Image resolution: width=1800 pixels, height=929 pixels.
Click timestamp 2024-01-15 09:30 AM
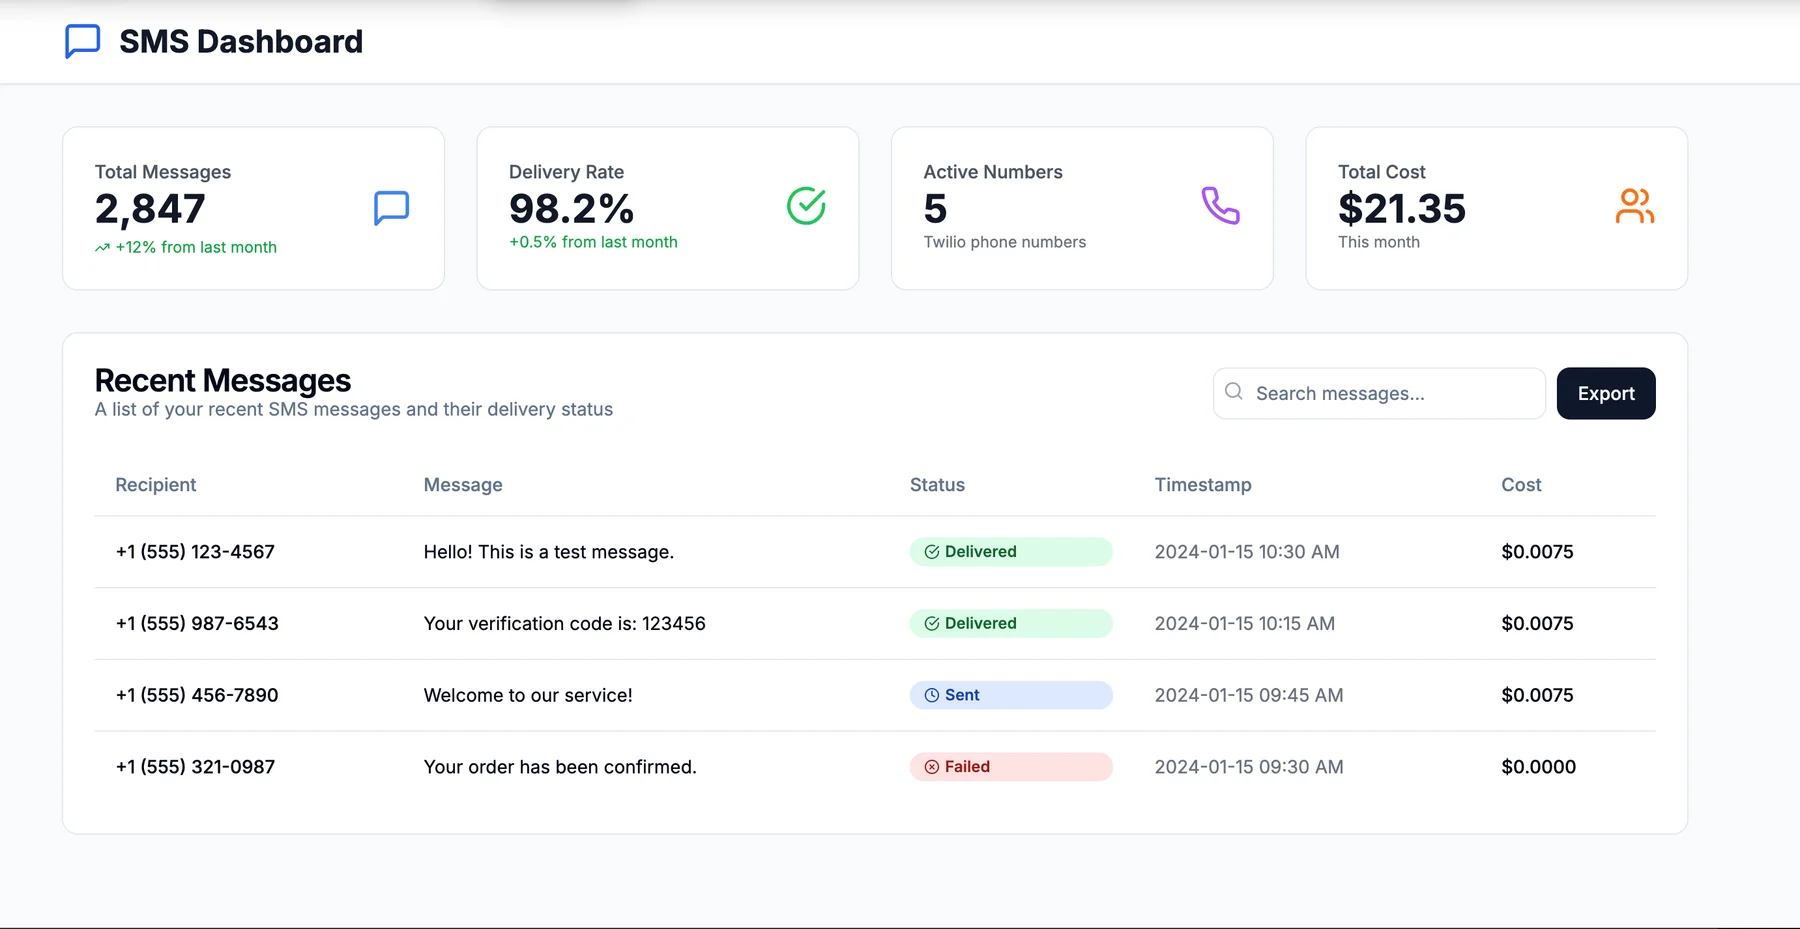[1249, 767]
